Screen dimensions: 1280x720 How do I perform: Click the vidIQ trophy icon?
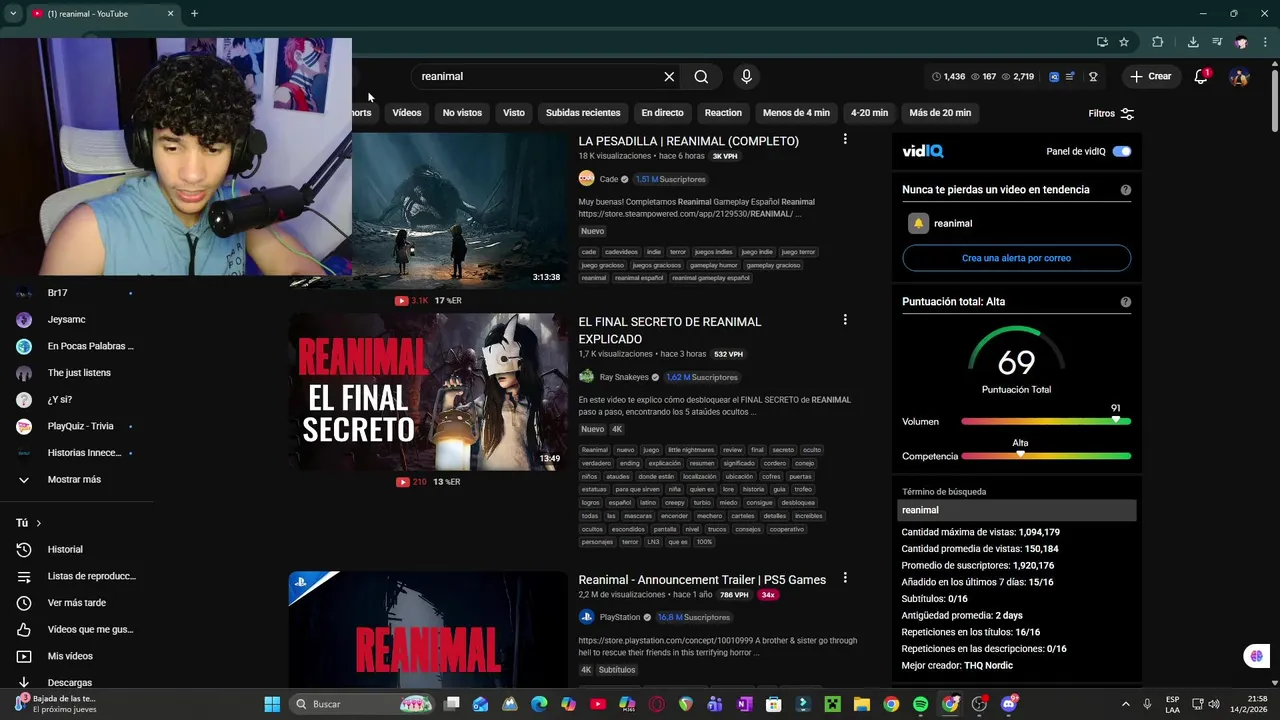tap(1093, 76)
